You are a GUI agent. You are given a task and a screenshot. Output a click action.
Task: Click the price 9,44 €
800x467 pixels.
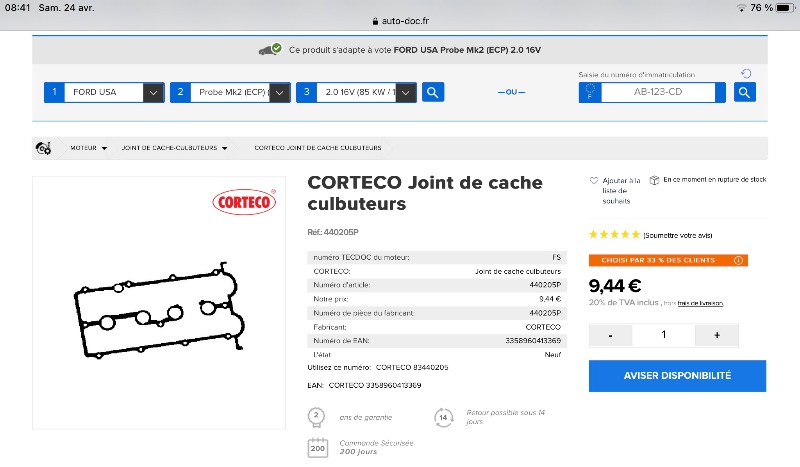tap(615, 286)
